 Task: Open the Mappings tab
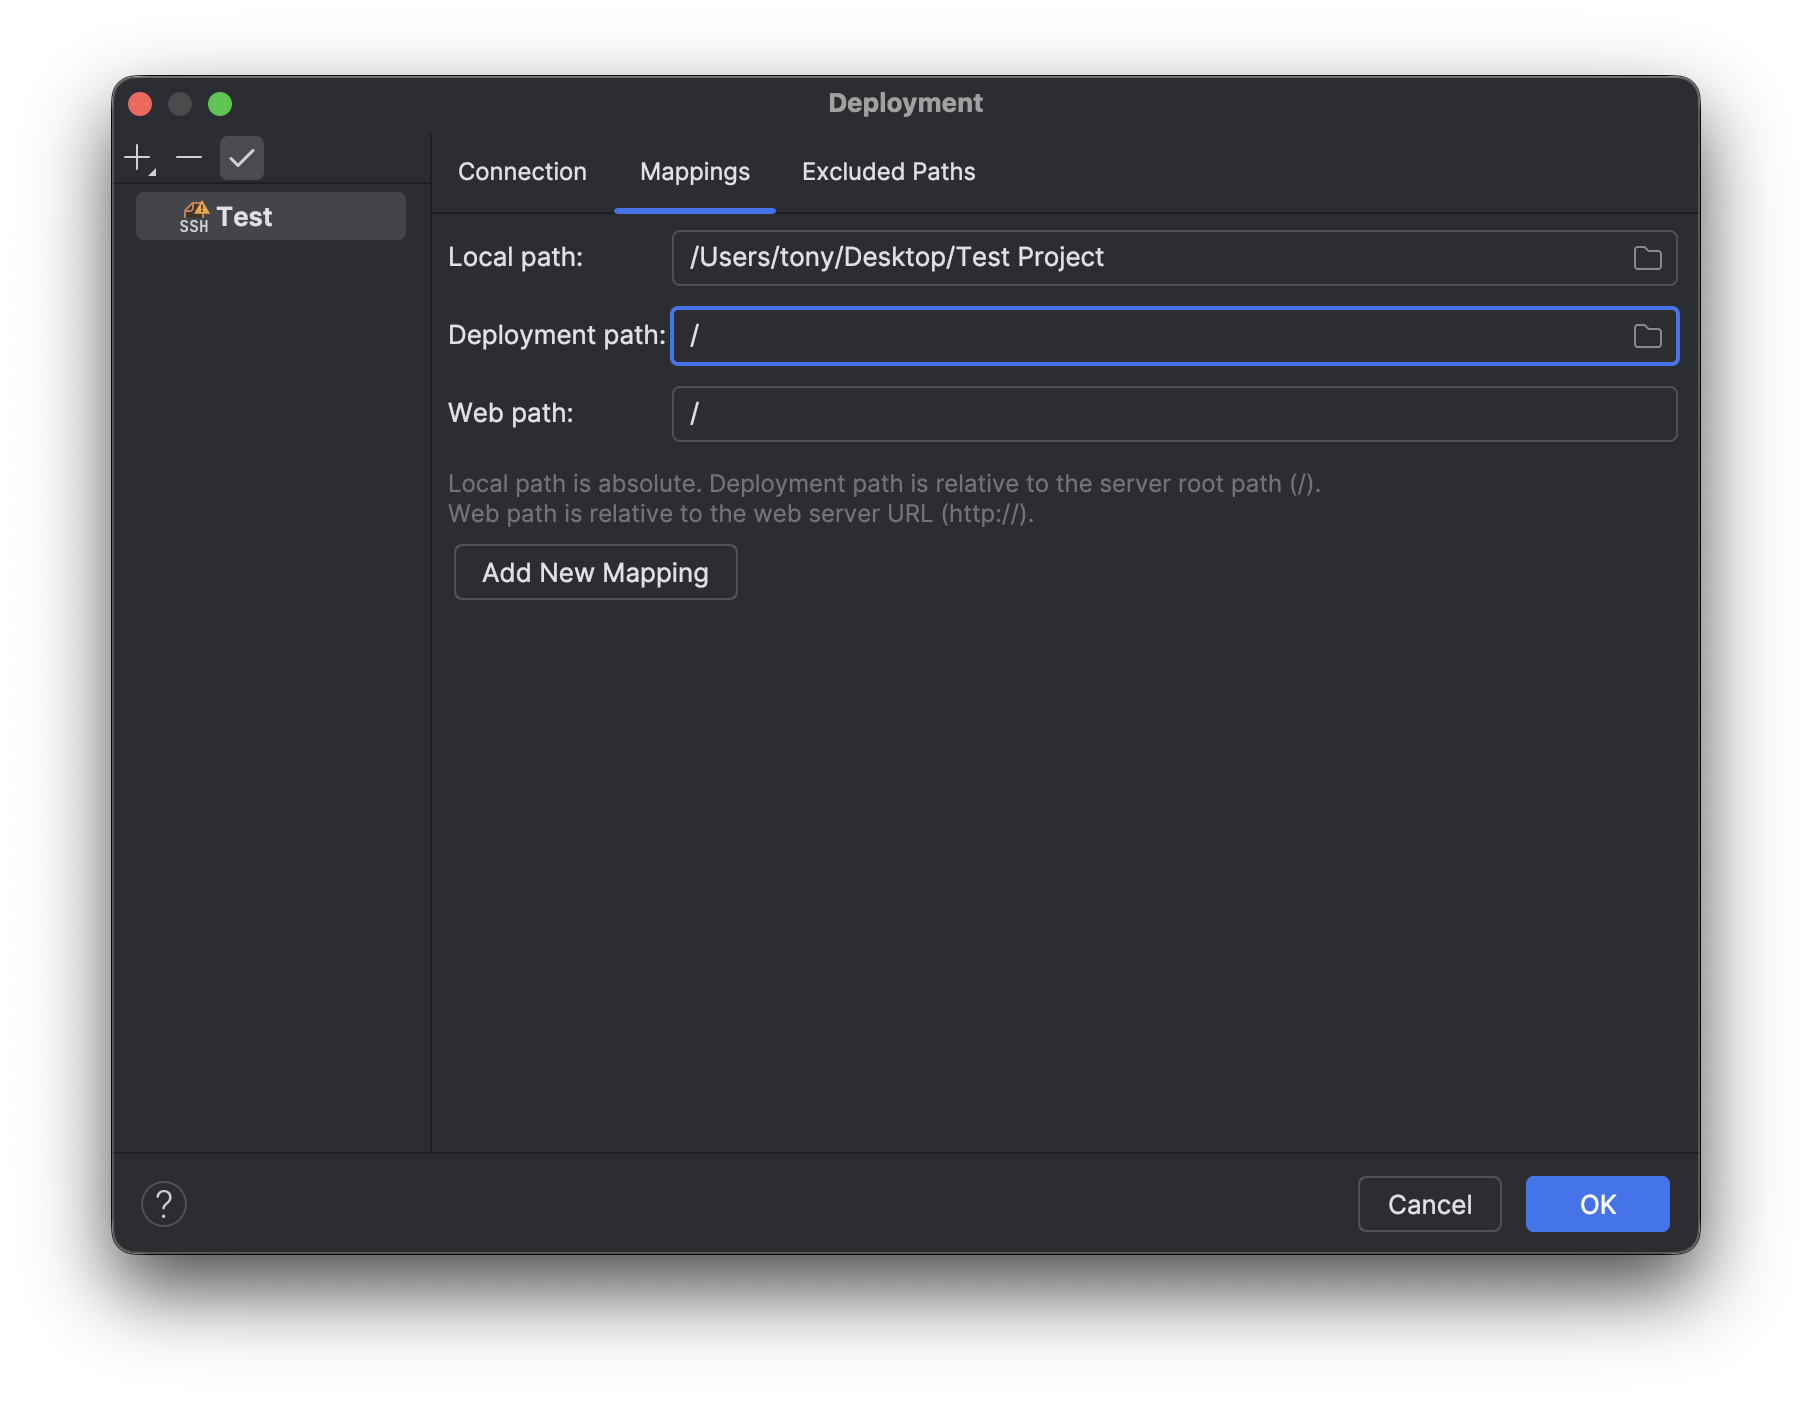tap(694, 171)
